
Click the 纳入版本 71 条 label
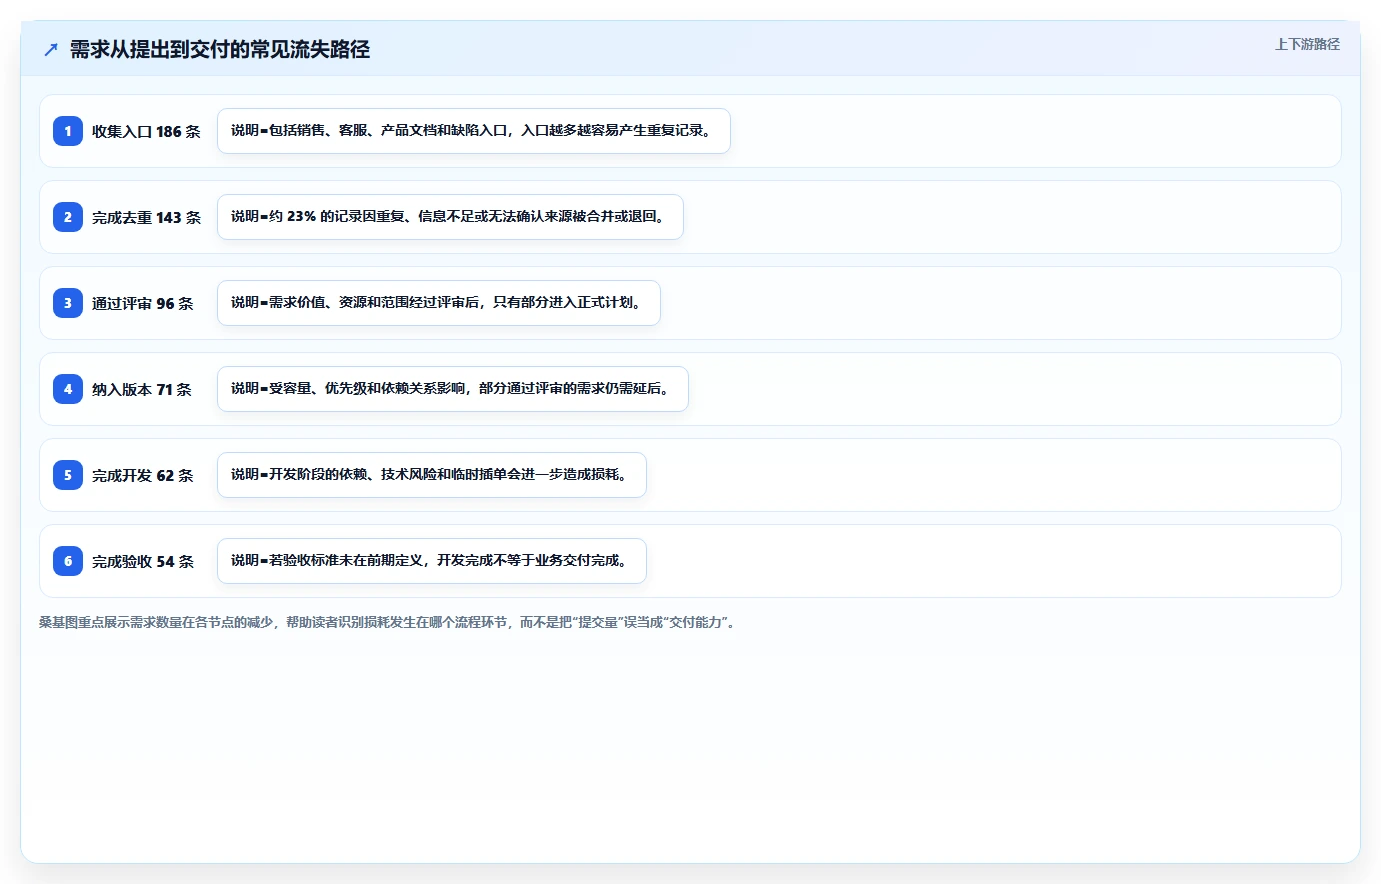tap(141, 389)
